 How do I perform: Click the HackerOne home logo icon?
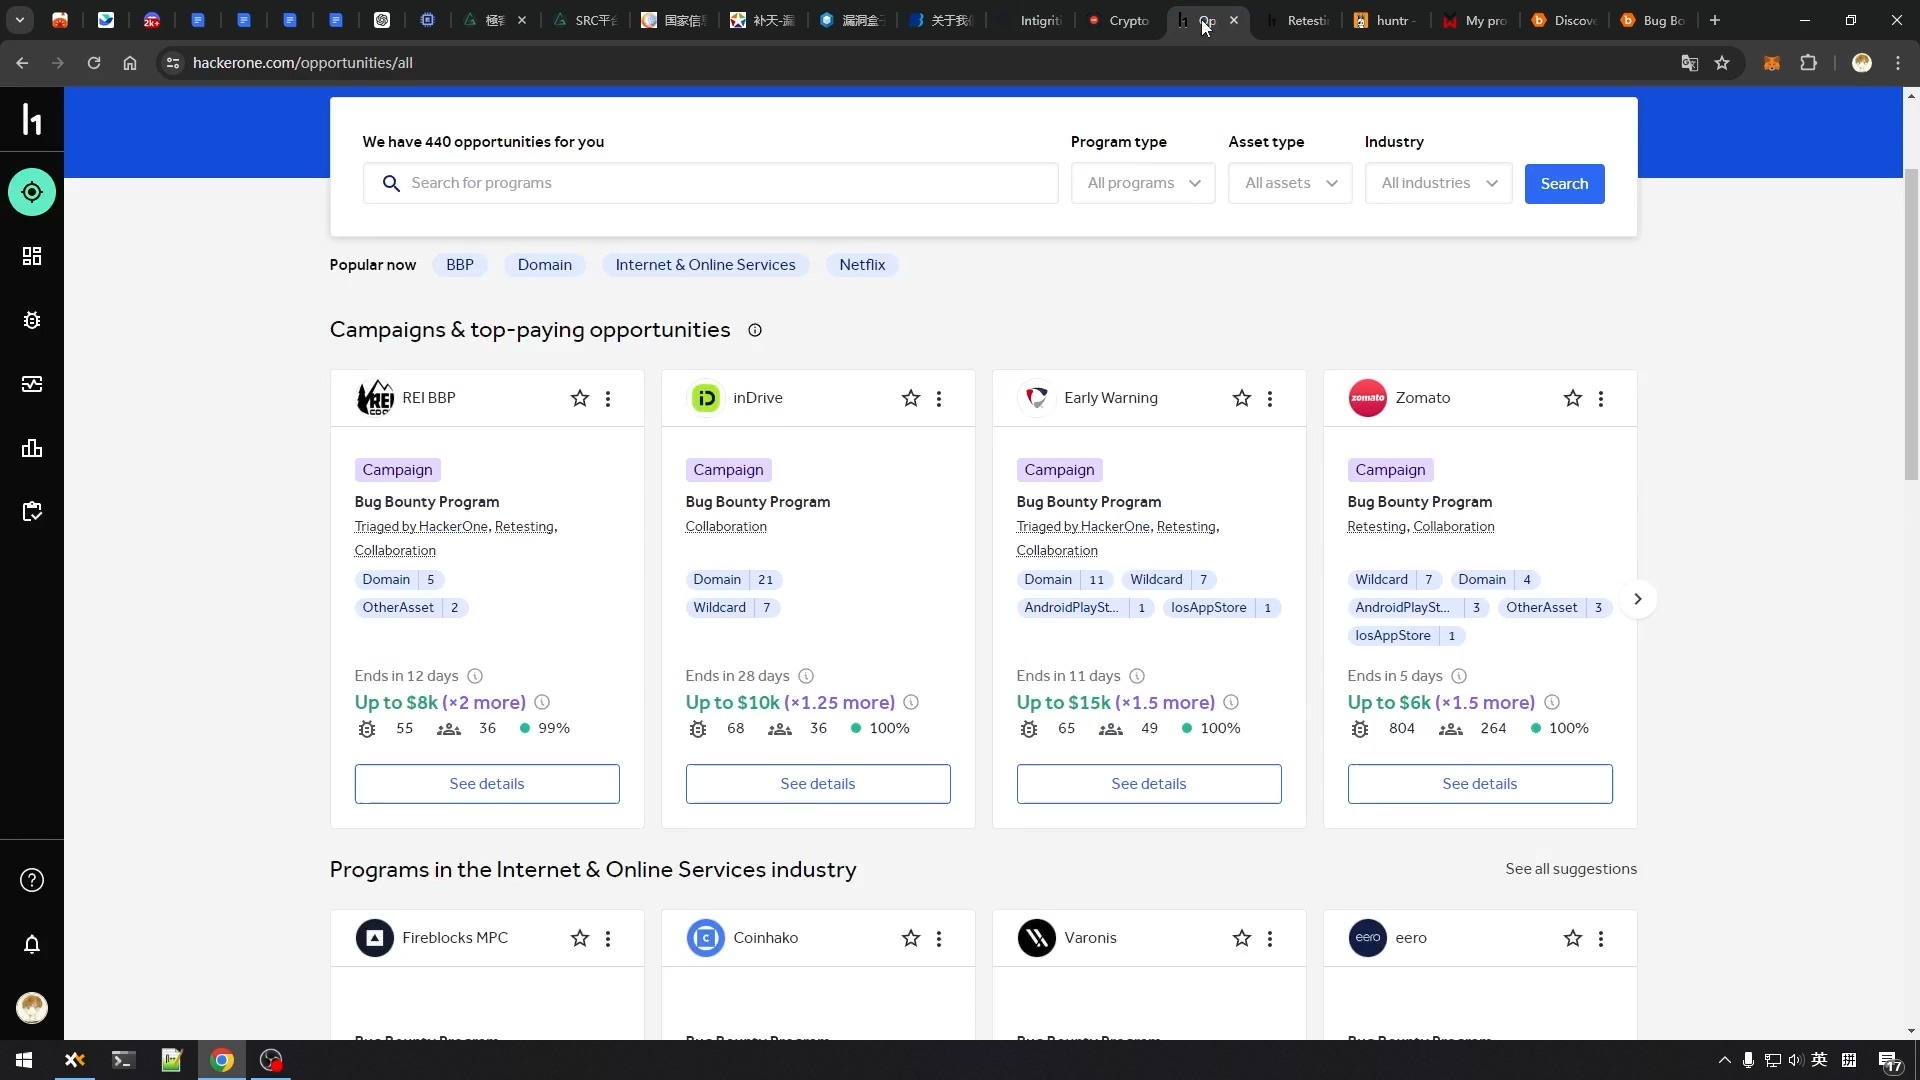pos(32,120)
